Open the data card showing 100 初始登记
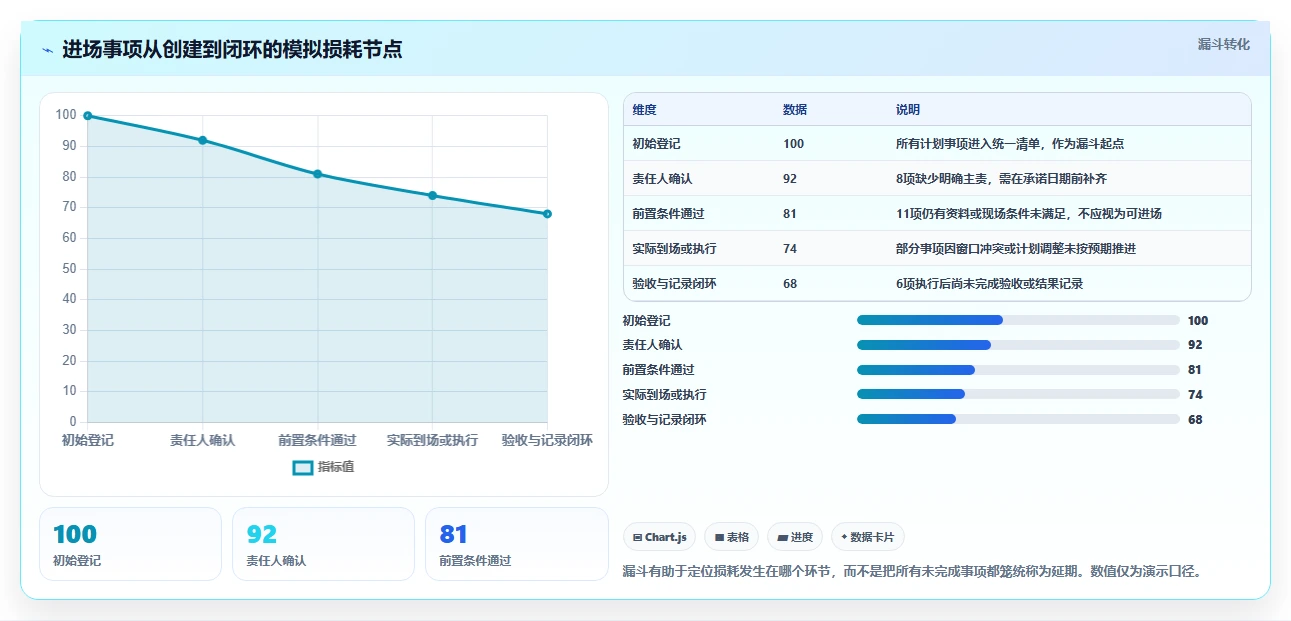 pos(130,544)
